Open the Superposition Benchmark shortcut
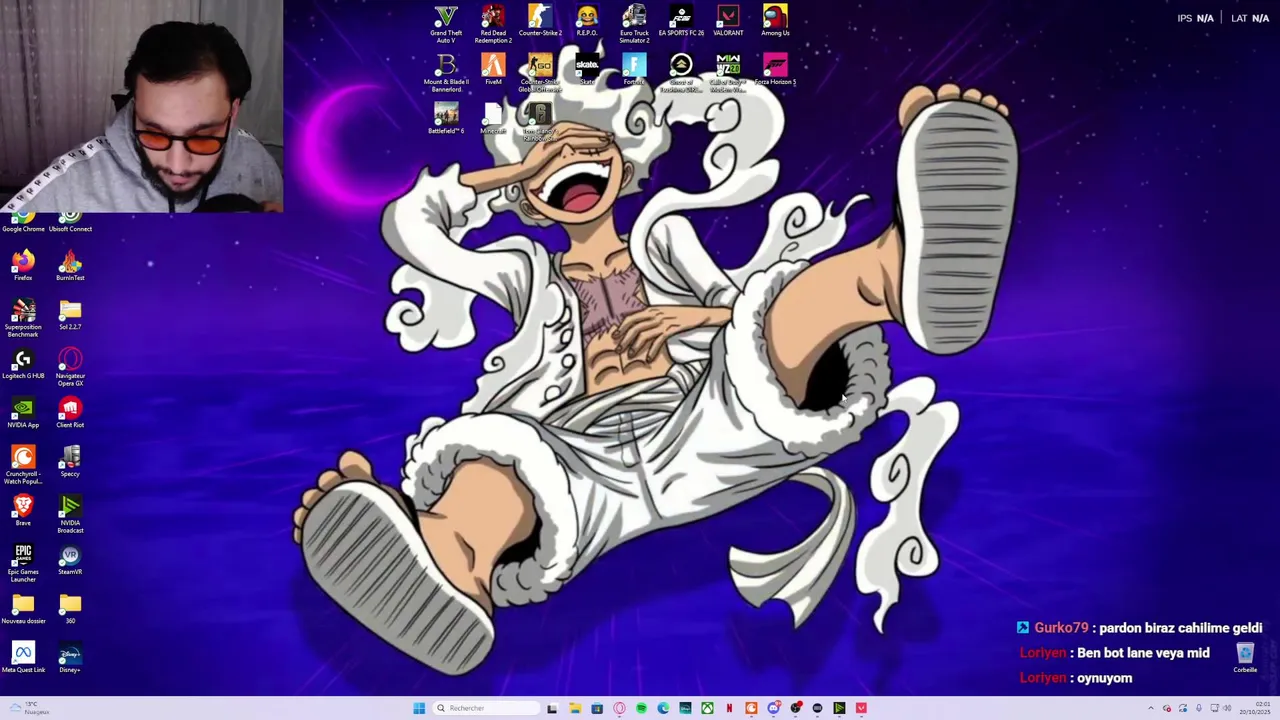 tap(23, 319)
